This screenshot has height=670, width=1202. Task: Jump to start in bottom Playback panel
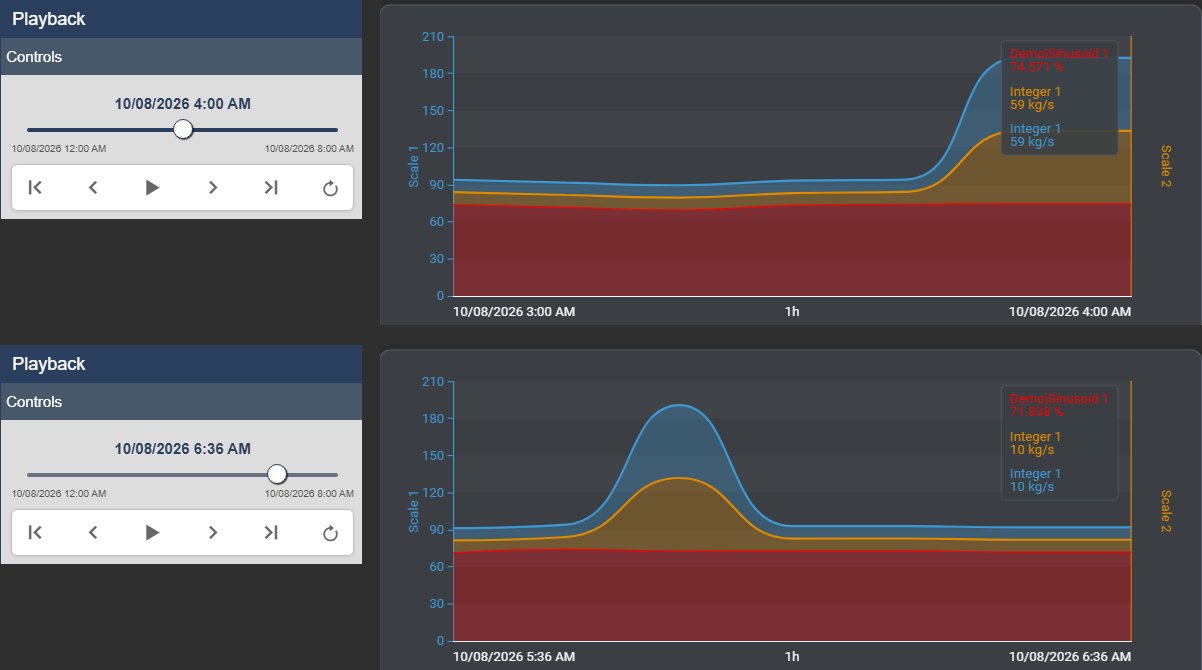point(34,532)
